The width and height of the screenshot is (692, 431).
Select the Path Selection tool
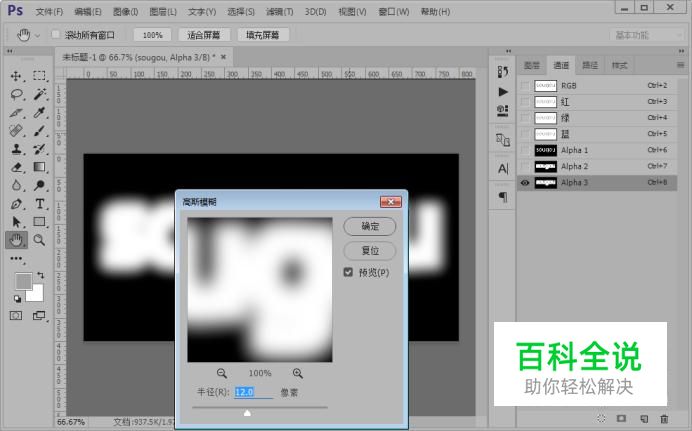16,222
